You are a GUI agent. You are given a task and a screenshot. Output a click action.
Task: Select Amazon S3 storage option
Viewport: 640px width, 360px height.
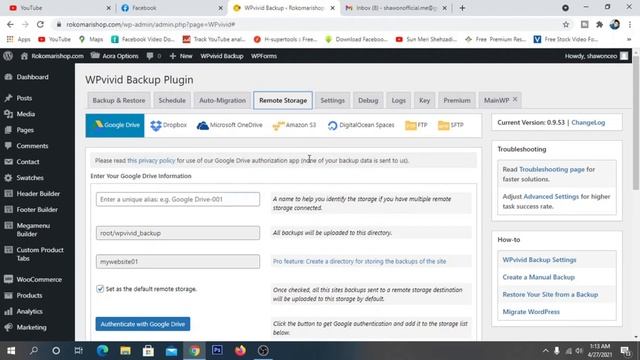point(294,125)
